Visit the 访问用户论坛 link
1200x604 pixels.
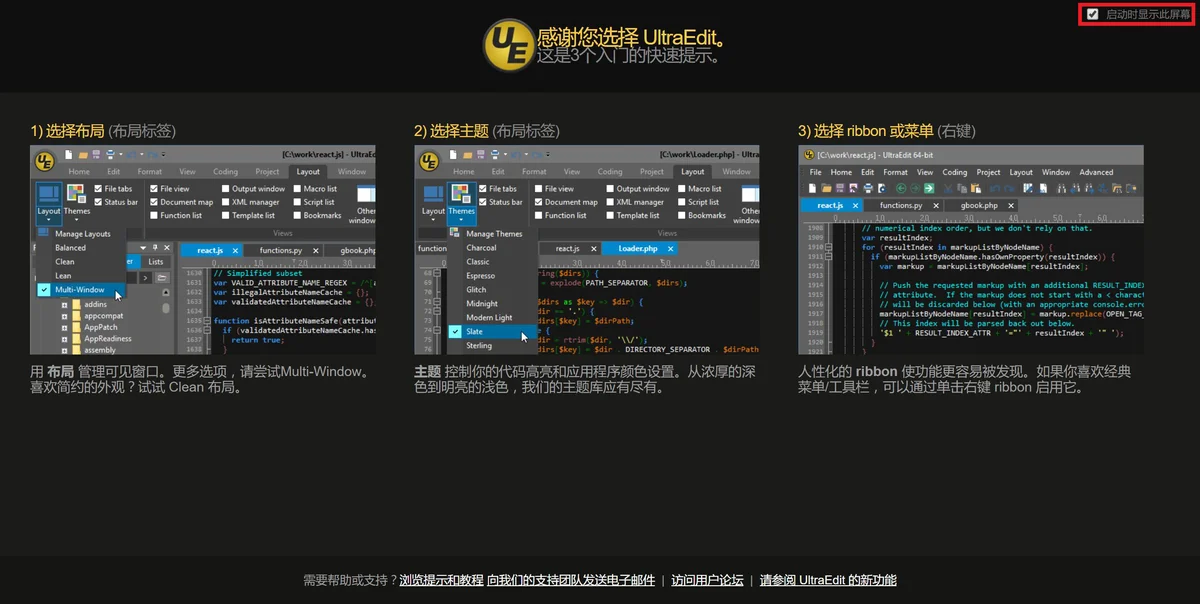[708, 580]
